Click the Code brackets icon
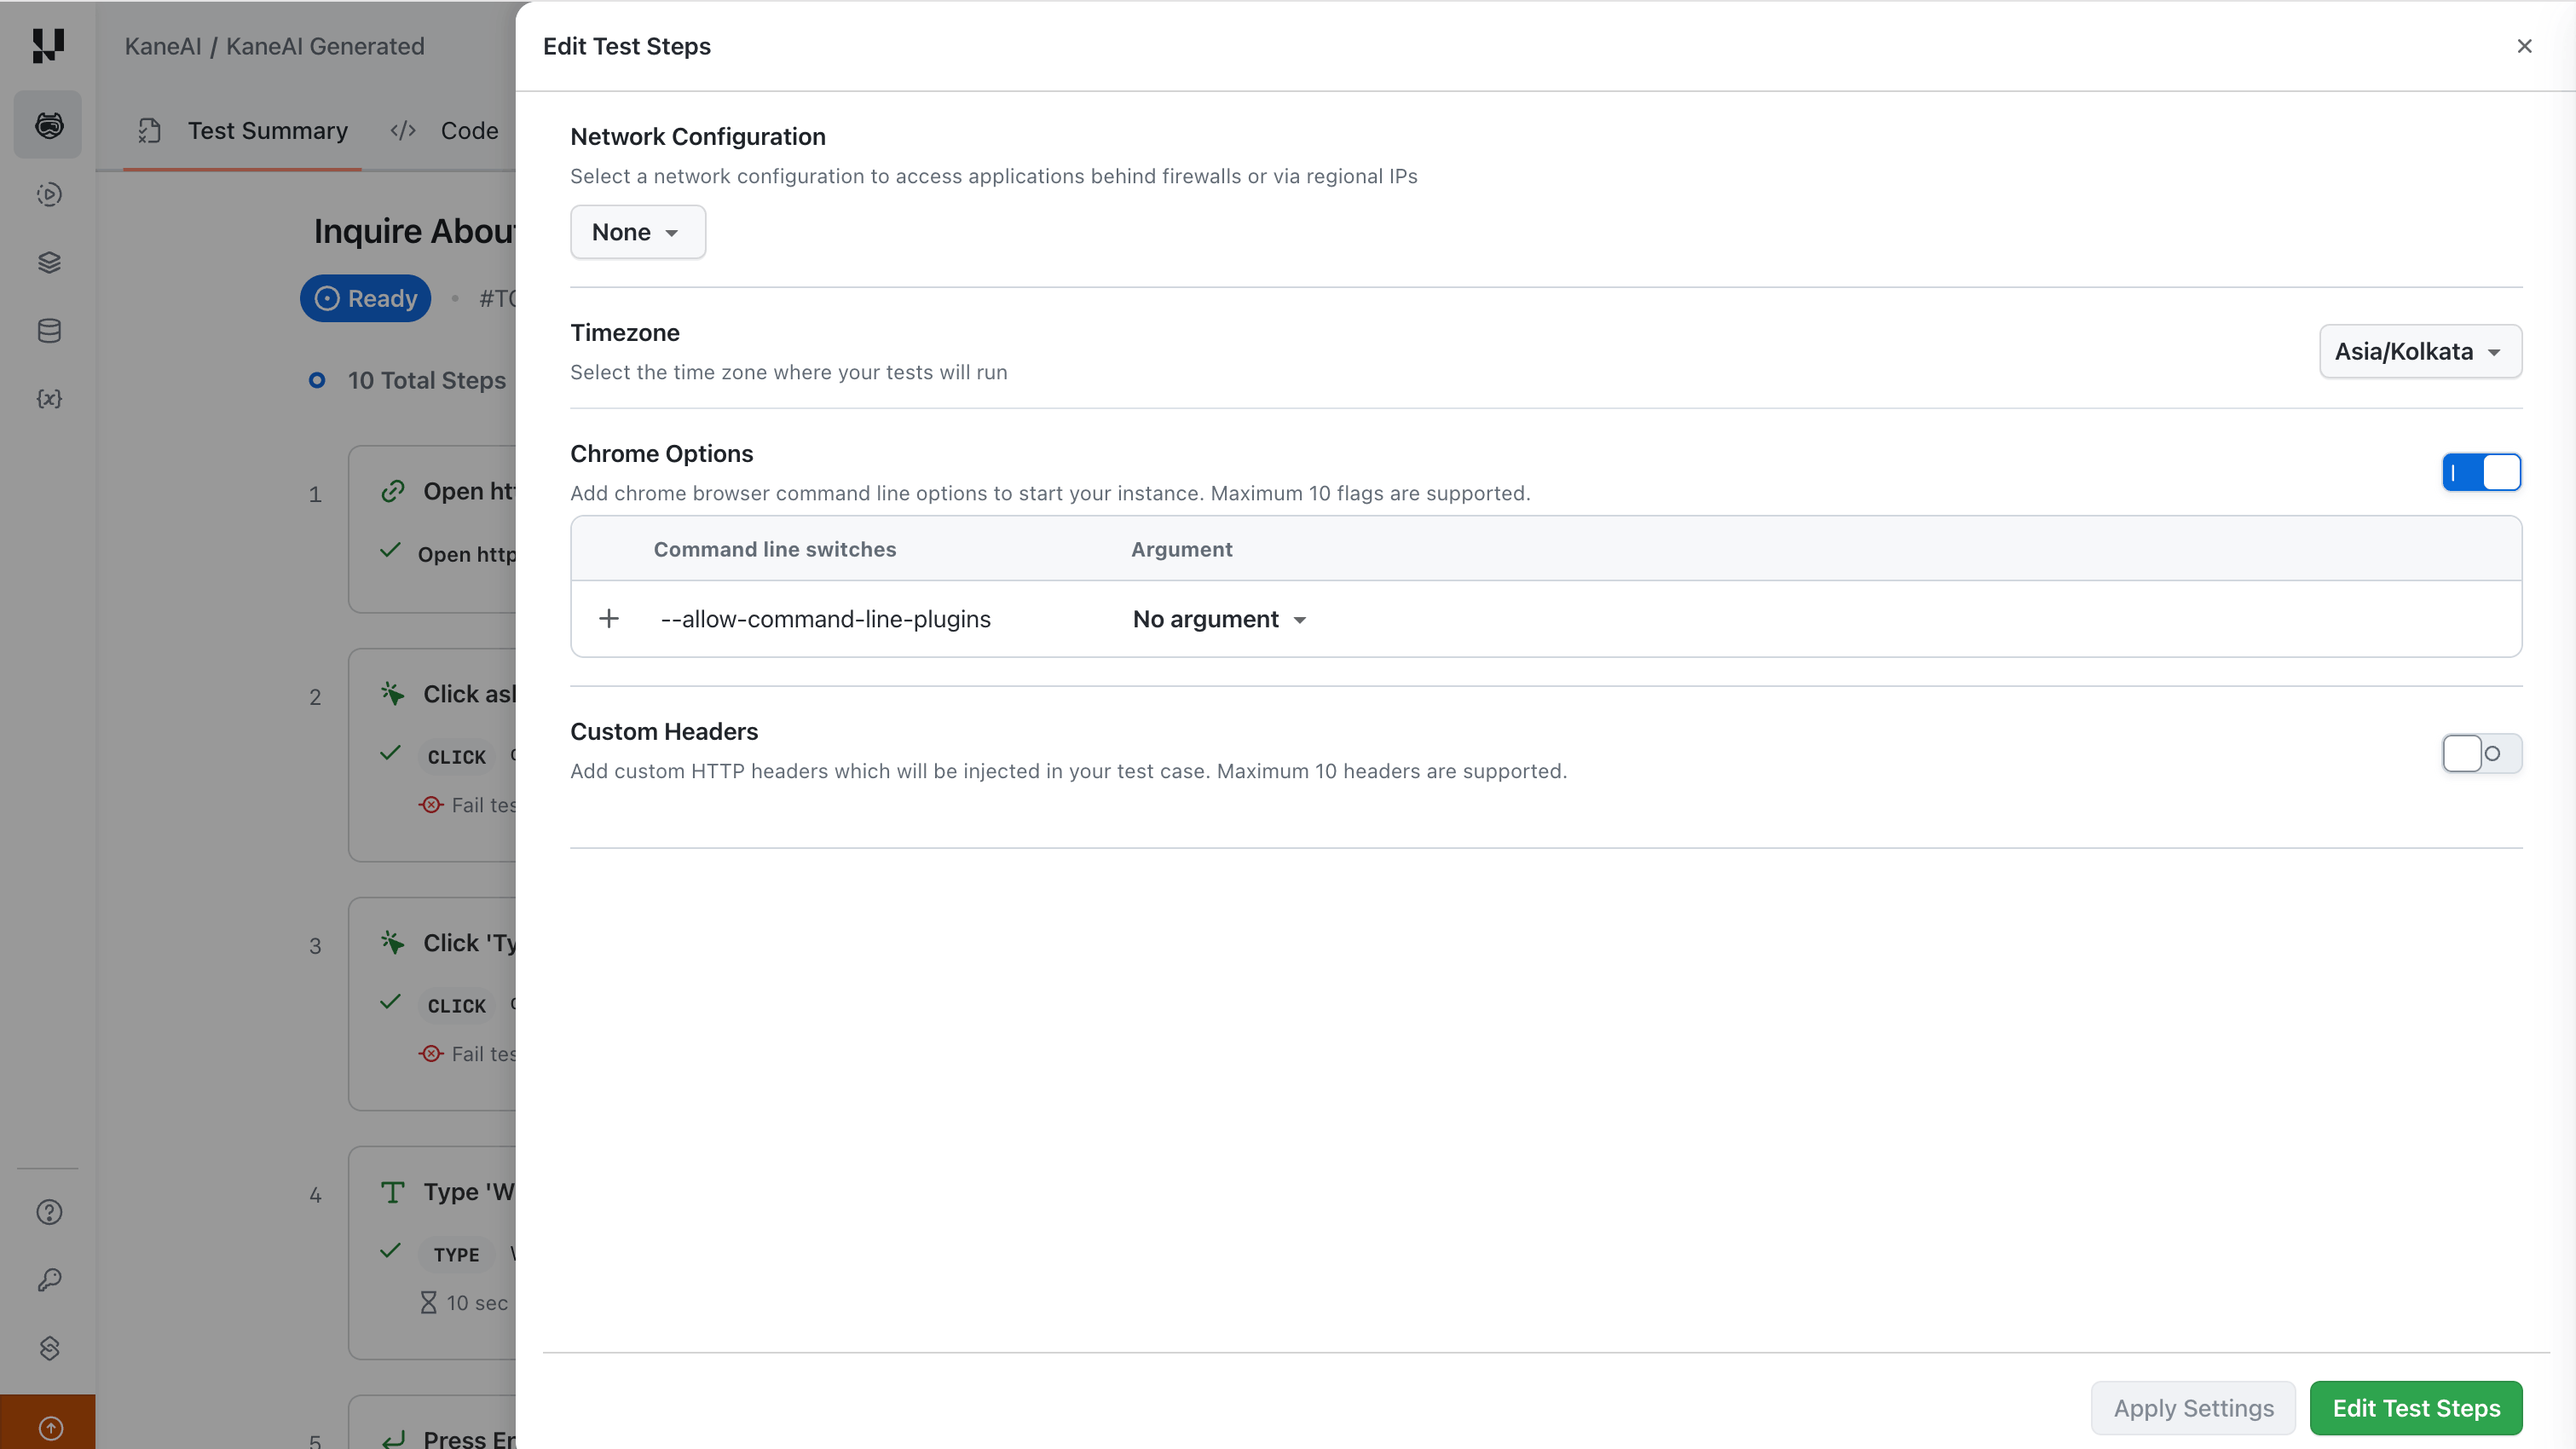This screenshot has height=1449, width=2576. 403,131
